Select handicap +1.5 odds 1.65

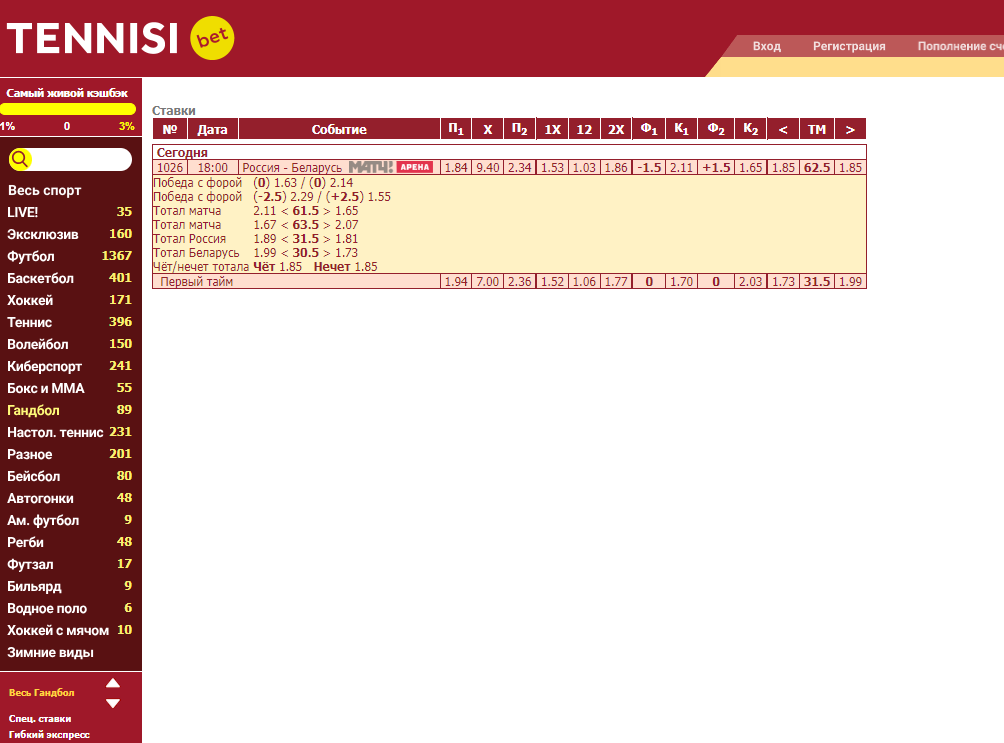[x=750, y=168]
